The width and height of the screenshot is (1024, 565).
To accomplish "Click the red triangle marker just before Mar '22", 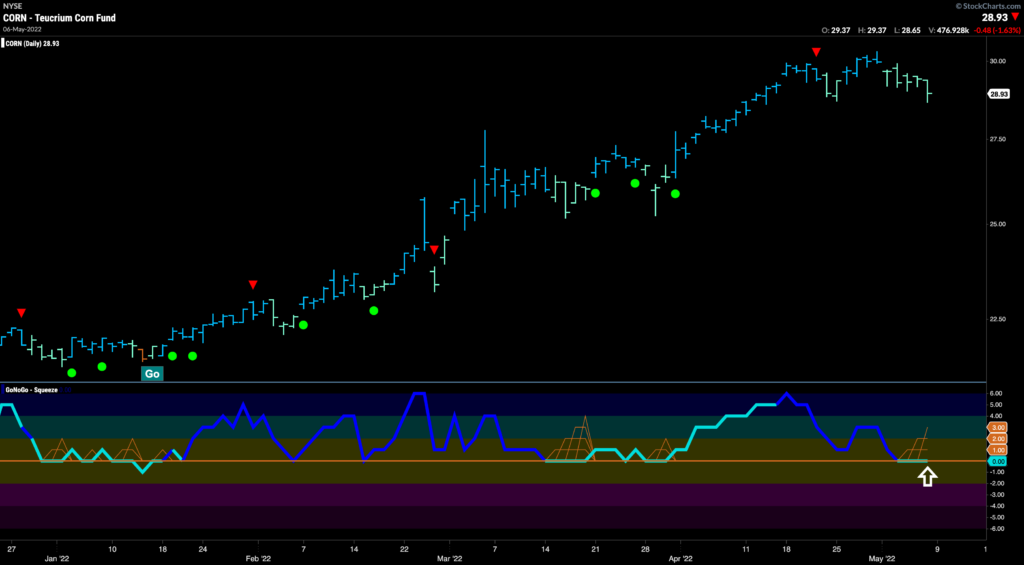I will [434, 250].
